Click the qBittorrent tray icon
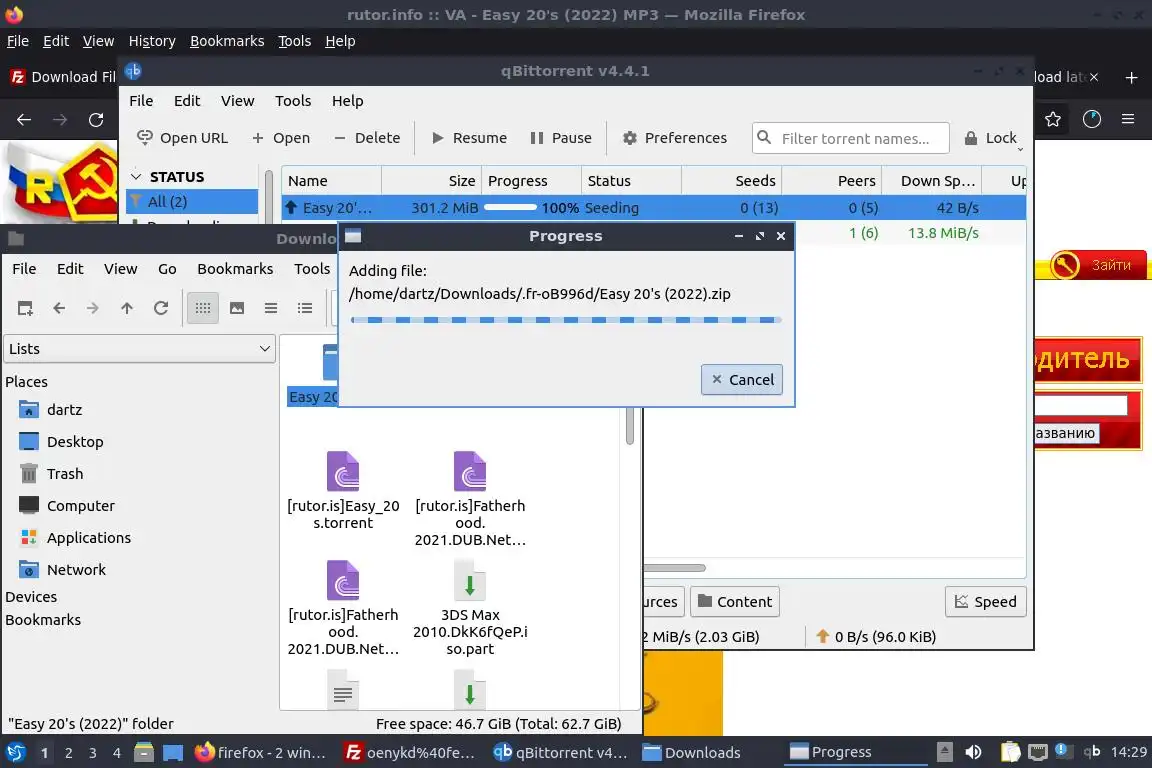This screenshot has width=1152, height=768. click(1092, 751)
